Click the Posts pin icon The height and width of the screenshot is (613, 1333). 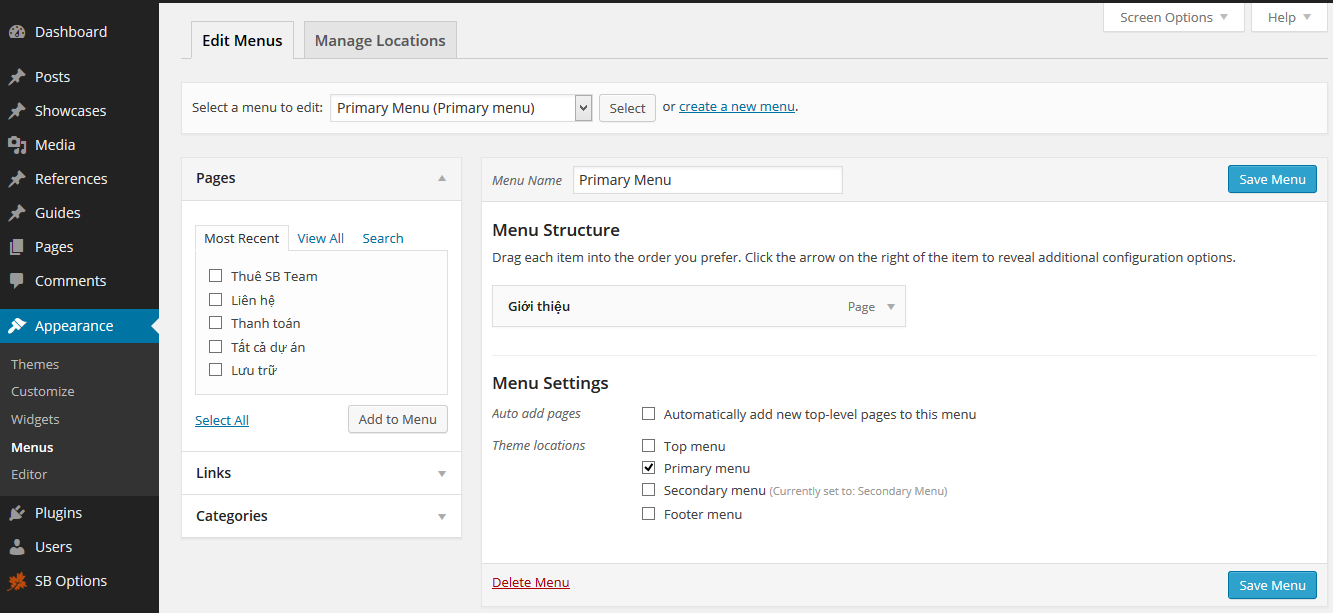17,77
